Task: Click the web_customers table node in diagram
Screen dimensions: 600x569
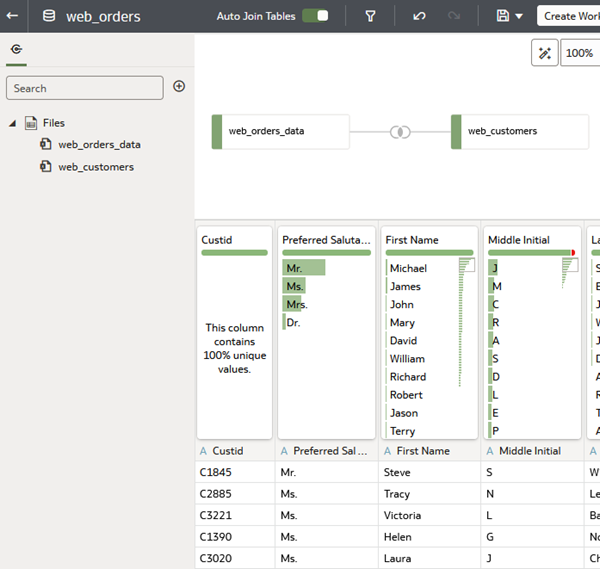Action: (x=520, y=132)
